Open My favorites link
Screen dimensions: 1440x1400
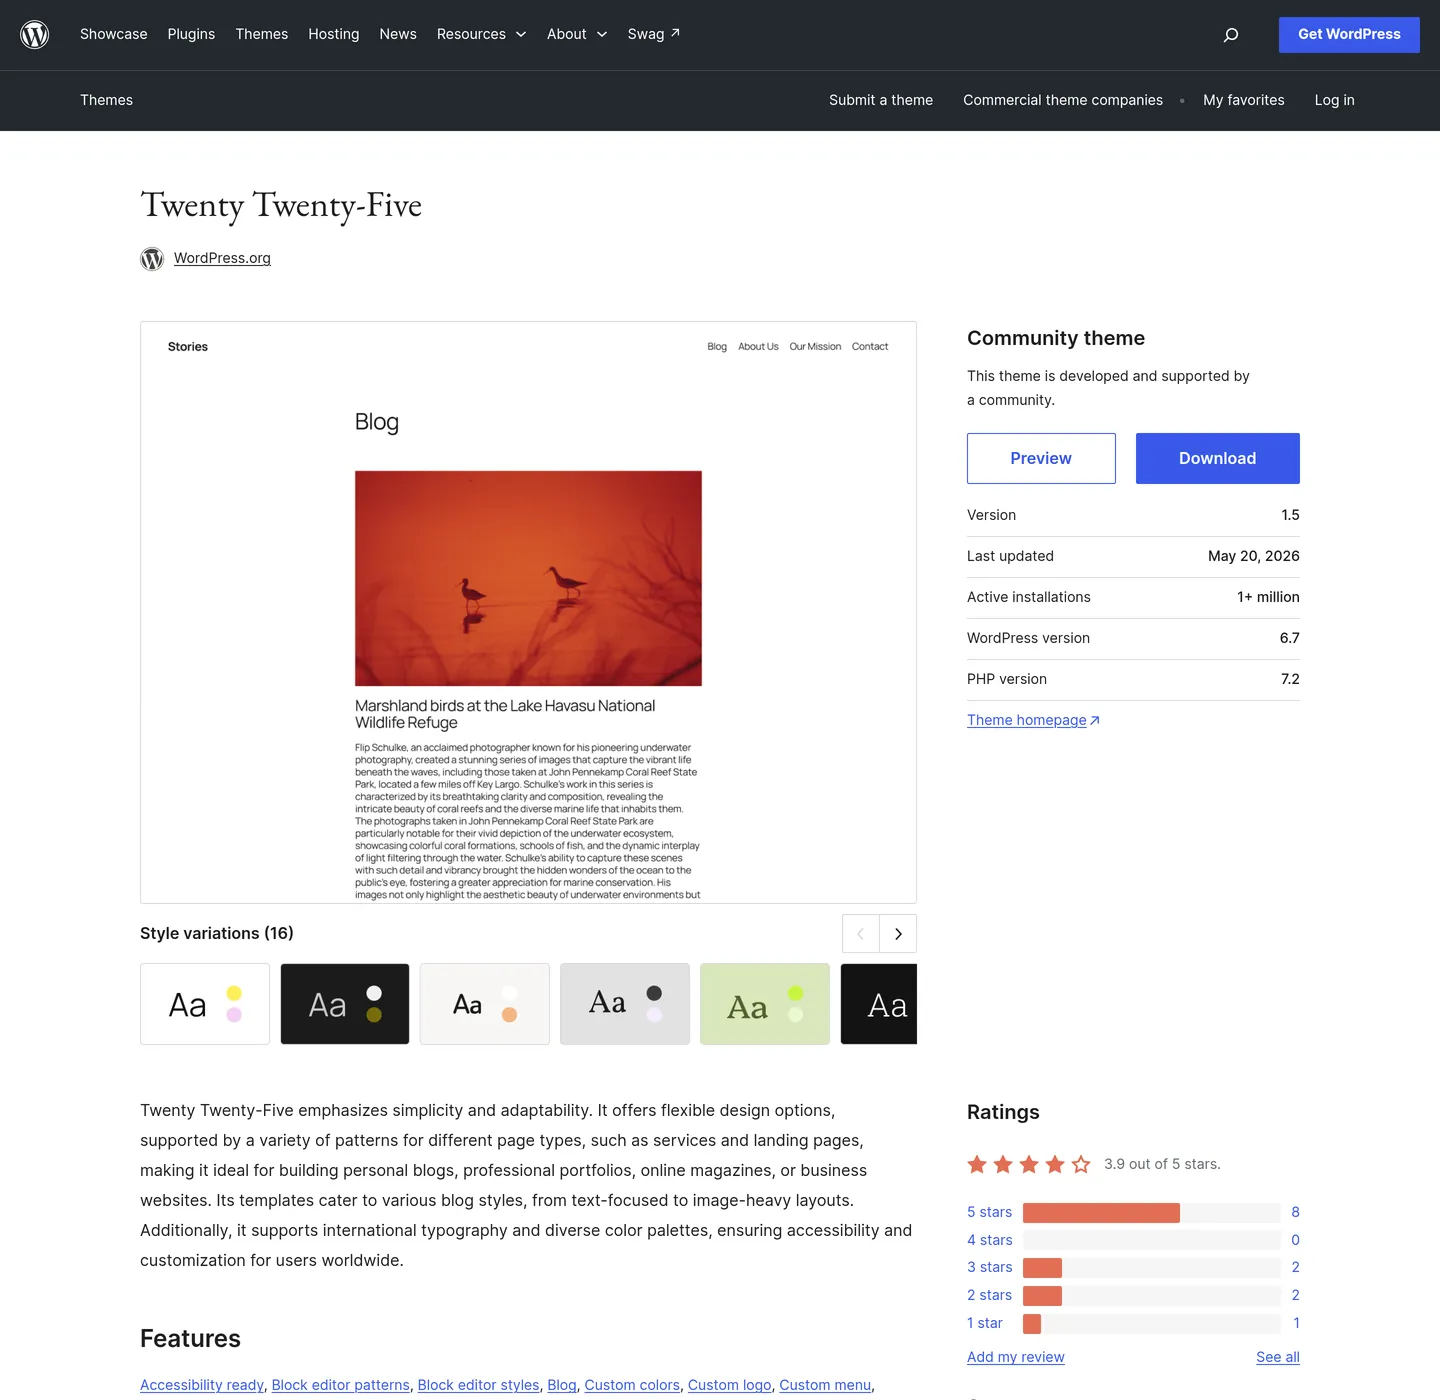point(1244,100)
